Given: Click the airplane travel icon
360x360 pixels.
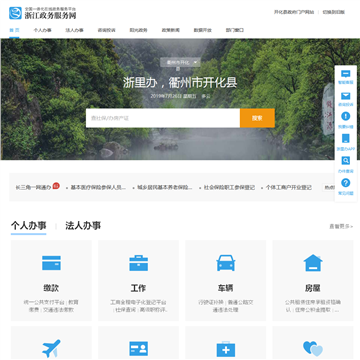Looking at the screenshot, I should 51,349.
